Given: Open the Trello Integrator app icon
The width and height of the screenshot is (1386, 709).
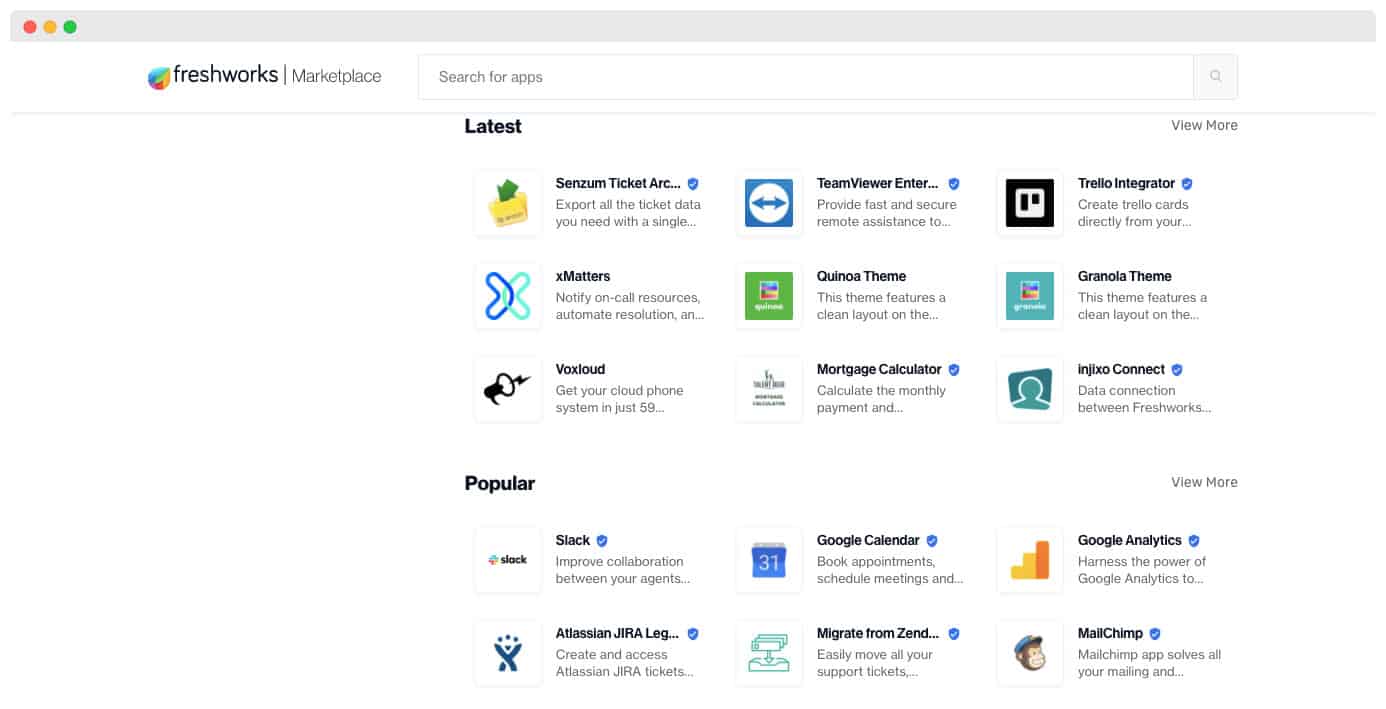Looking at the screenshot, I should point(1030,203).
